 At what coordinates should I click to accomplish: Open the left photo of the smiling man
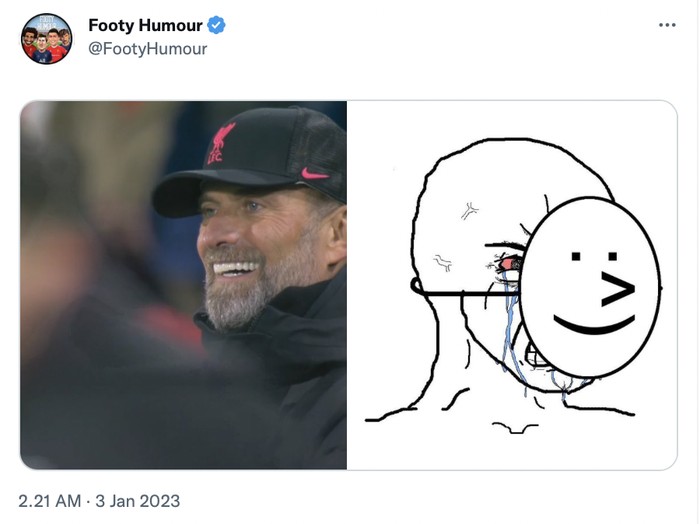(x=184, y=285)
